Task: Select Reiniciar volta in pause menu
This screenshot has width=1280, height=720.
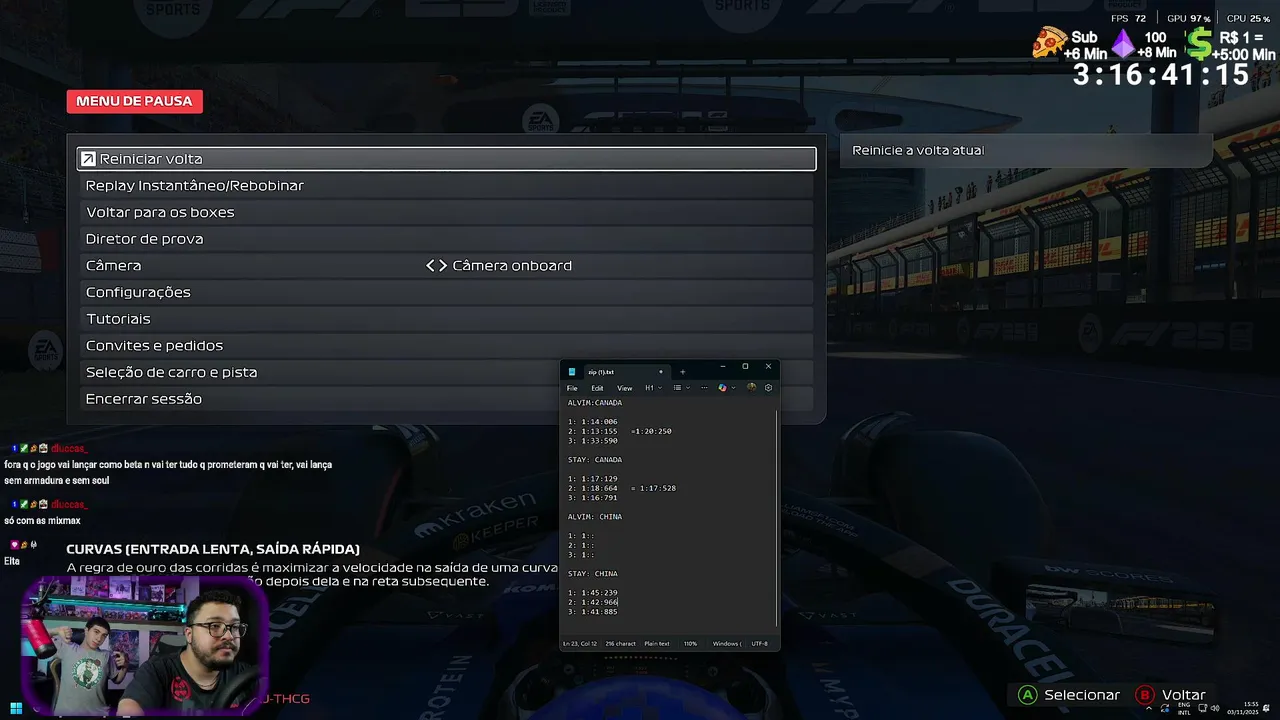Action: click(x=446, y=158)
